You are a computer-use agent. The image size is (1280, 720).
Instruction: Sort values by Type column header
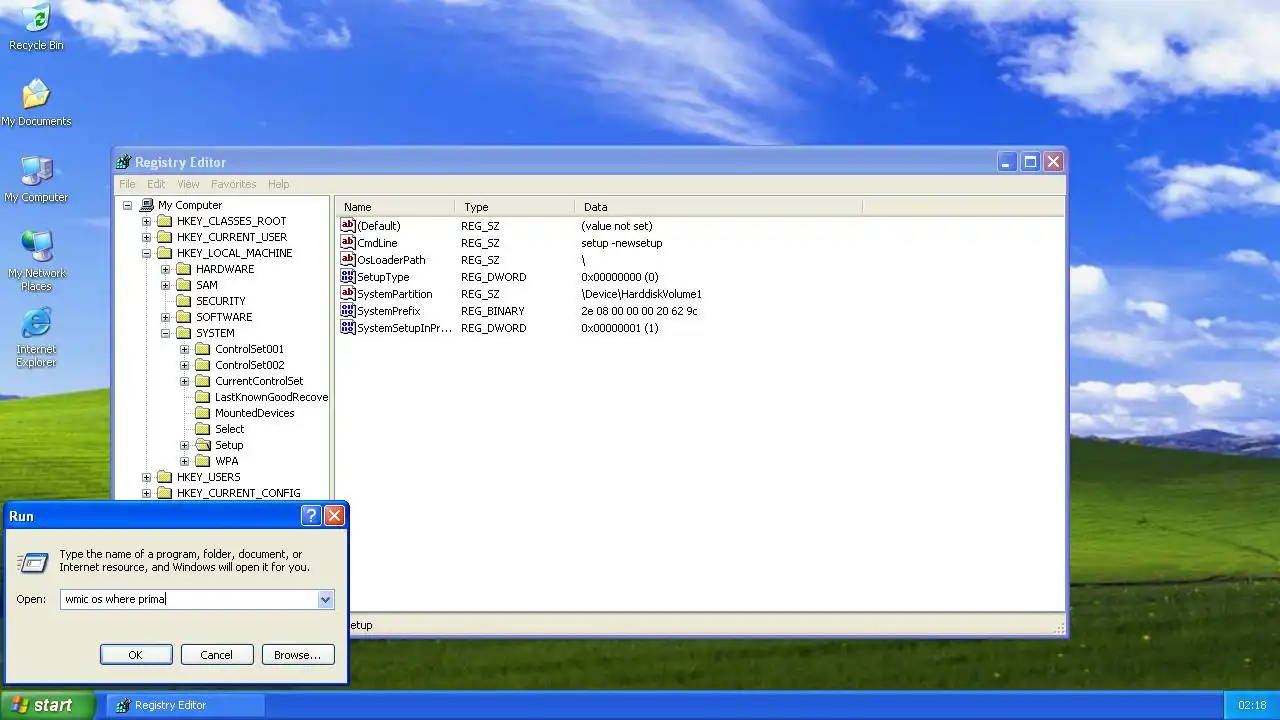click(x=515, y=207)
